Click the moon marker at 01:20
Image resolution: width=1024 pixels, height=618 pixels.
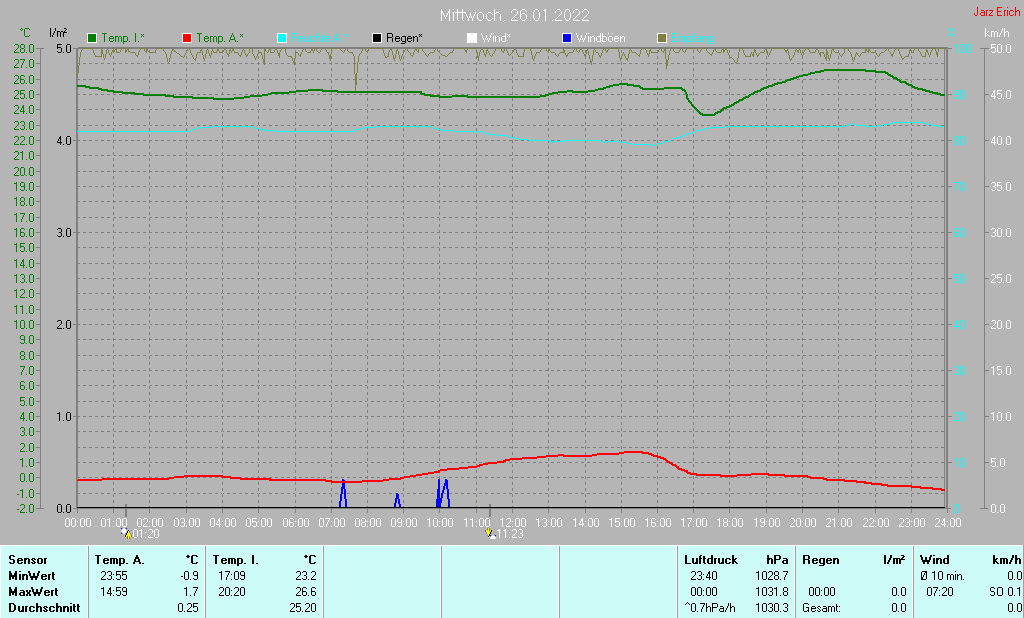(x=125, y=533)
